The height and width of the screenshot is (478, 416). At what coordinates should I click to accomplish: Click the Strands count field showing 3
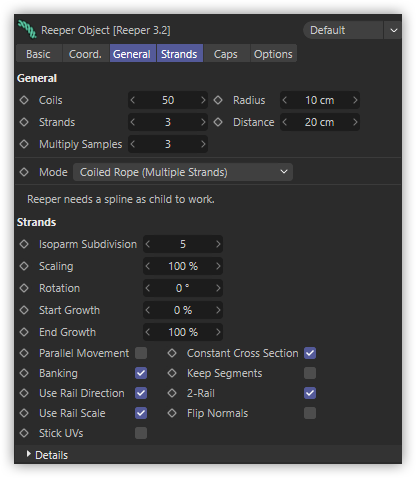(168, 122)
